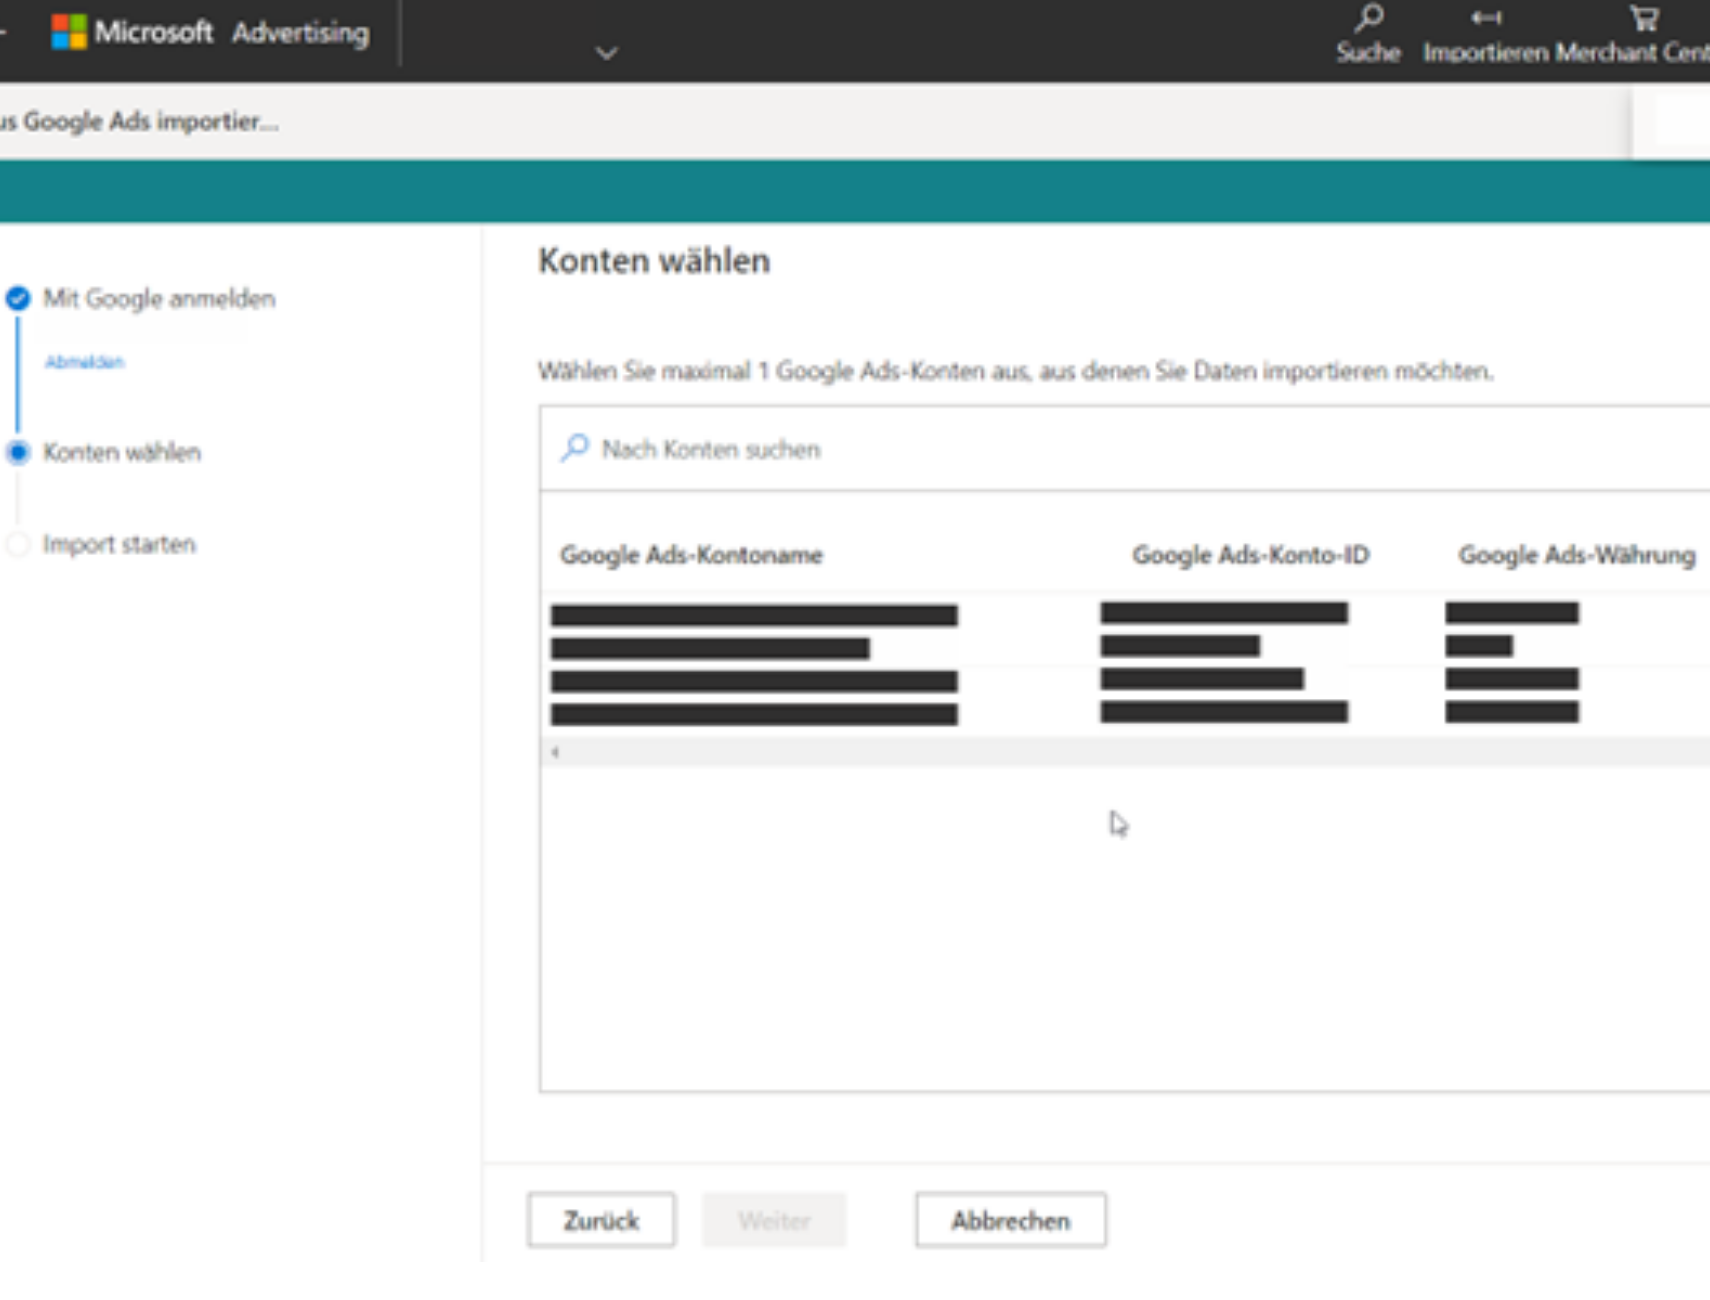Click the Microsoft logo icon
1710x1300 pixels.
coord(69,32)
